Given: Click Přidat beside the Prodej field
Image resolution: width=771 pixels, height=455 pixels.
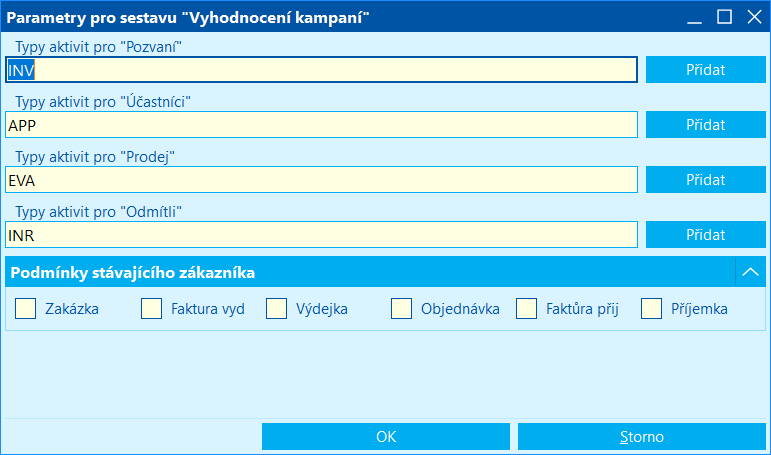Looking at the screenshot, I should pyautogui.click(x=705, y=180).
